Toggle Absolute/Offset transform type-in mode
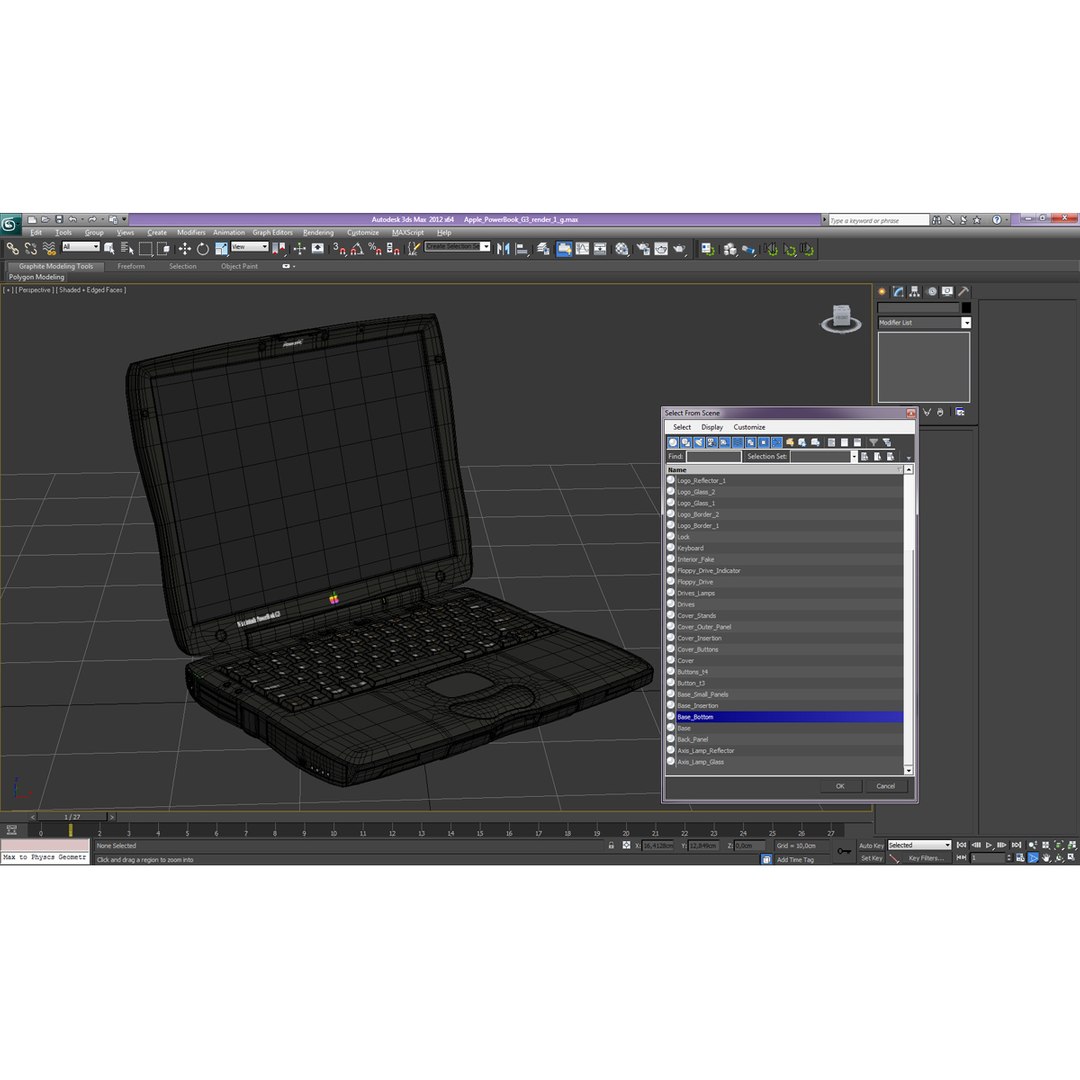The image size is (1080, 1080). pyautogui.click(x=626, y=845)
